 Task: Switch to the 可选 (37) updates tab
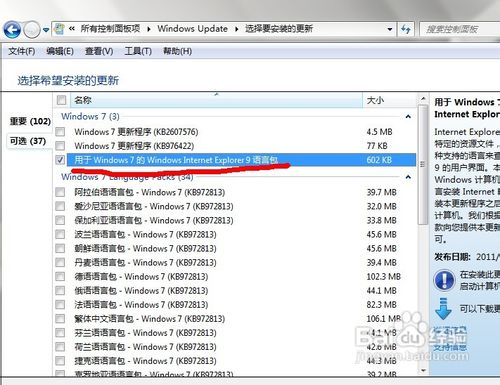pyautogui.click(x=28, y=141)
